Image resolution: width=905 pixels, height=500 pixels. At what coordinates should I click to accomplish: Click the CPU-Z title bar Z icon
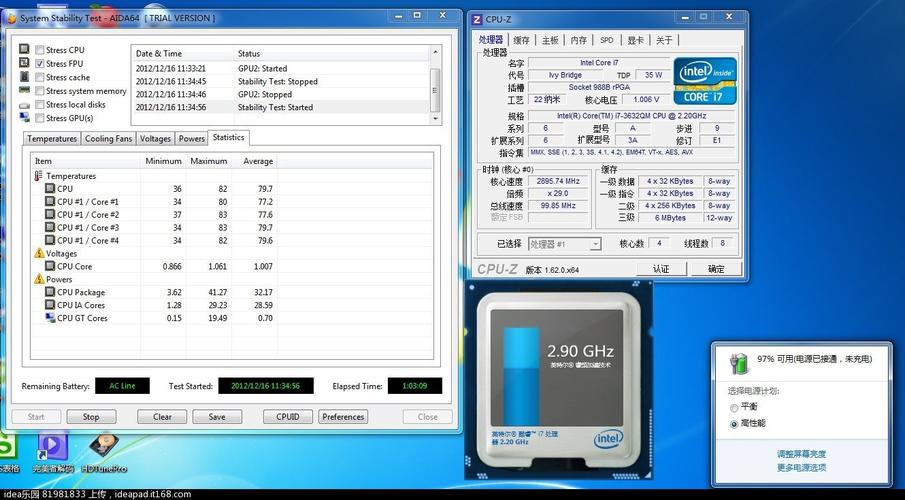pyautogui.click(x=477, y=19)
